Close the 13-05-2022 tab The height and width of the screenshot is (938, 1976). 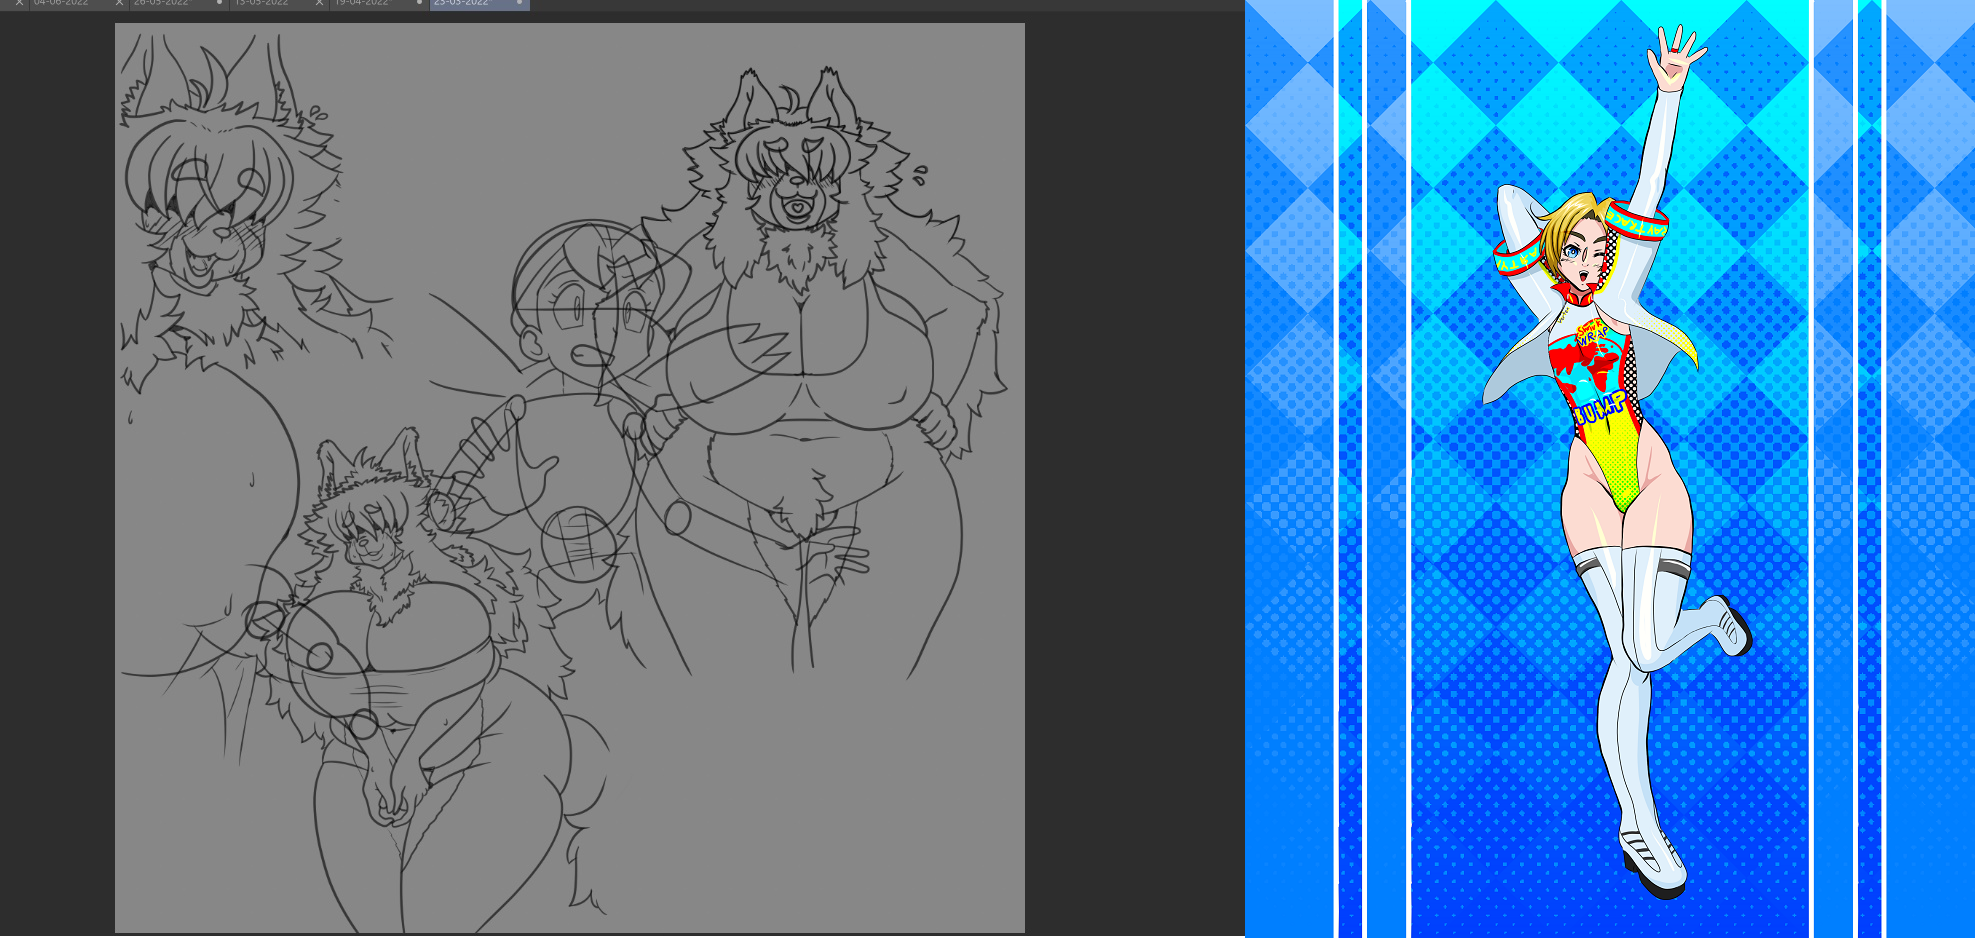[319, 4]
